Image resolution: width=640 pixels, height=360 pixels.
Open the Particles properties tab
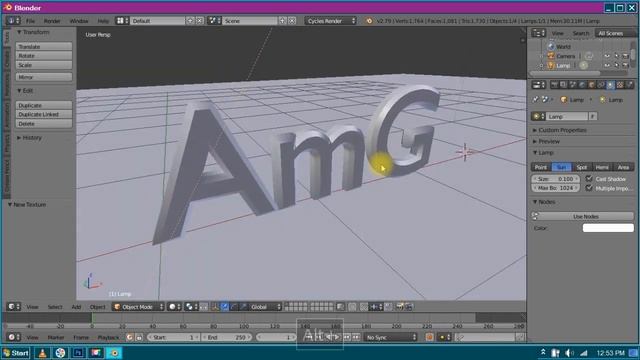coord(629,85)
